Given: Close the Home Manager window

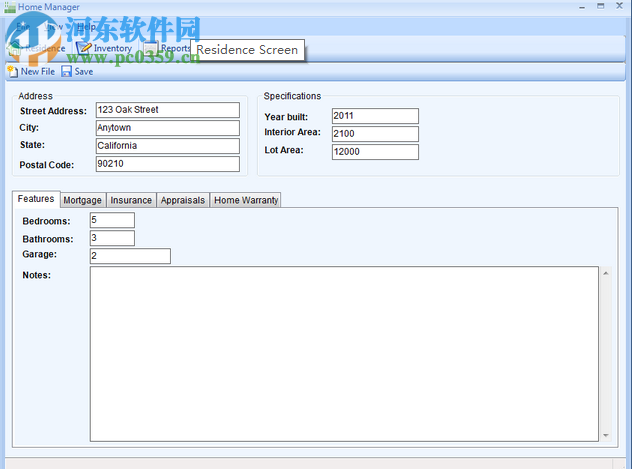Looking at the screenshot, I should (619, 6).
